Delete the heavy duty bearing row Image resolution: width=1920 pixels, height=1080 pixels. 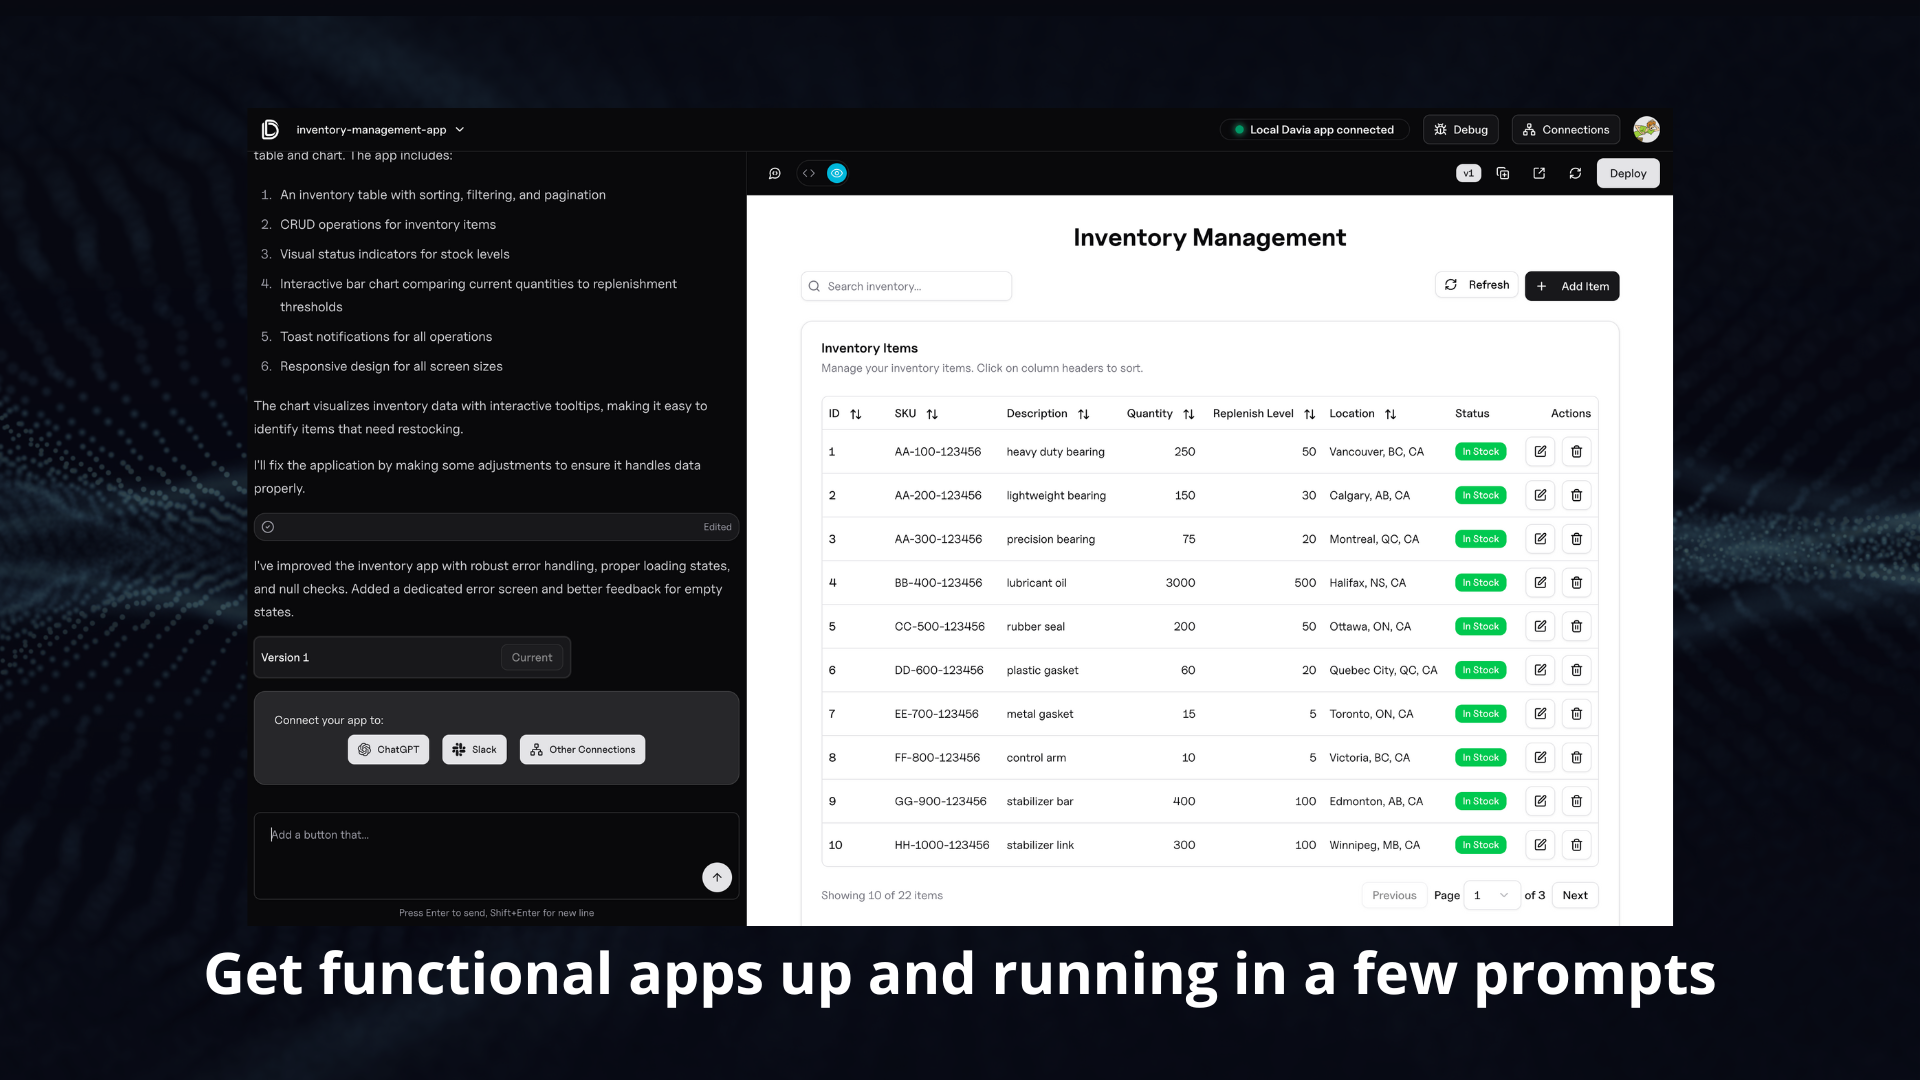pyautogui.click(x=1576, y=452)
